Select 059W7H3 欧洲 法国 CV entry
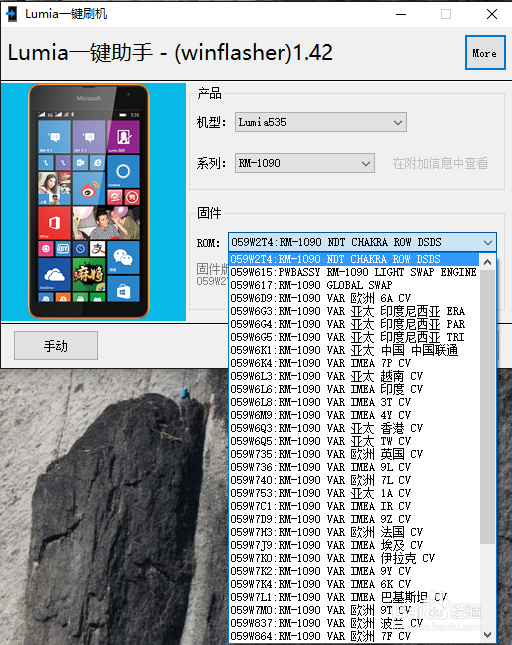 (354, 532)
